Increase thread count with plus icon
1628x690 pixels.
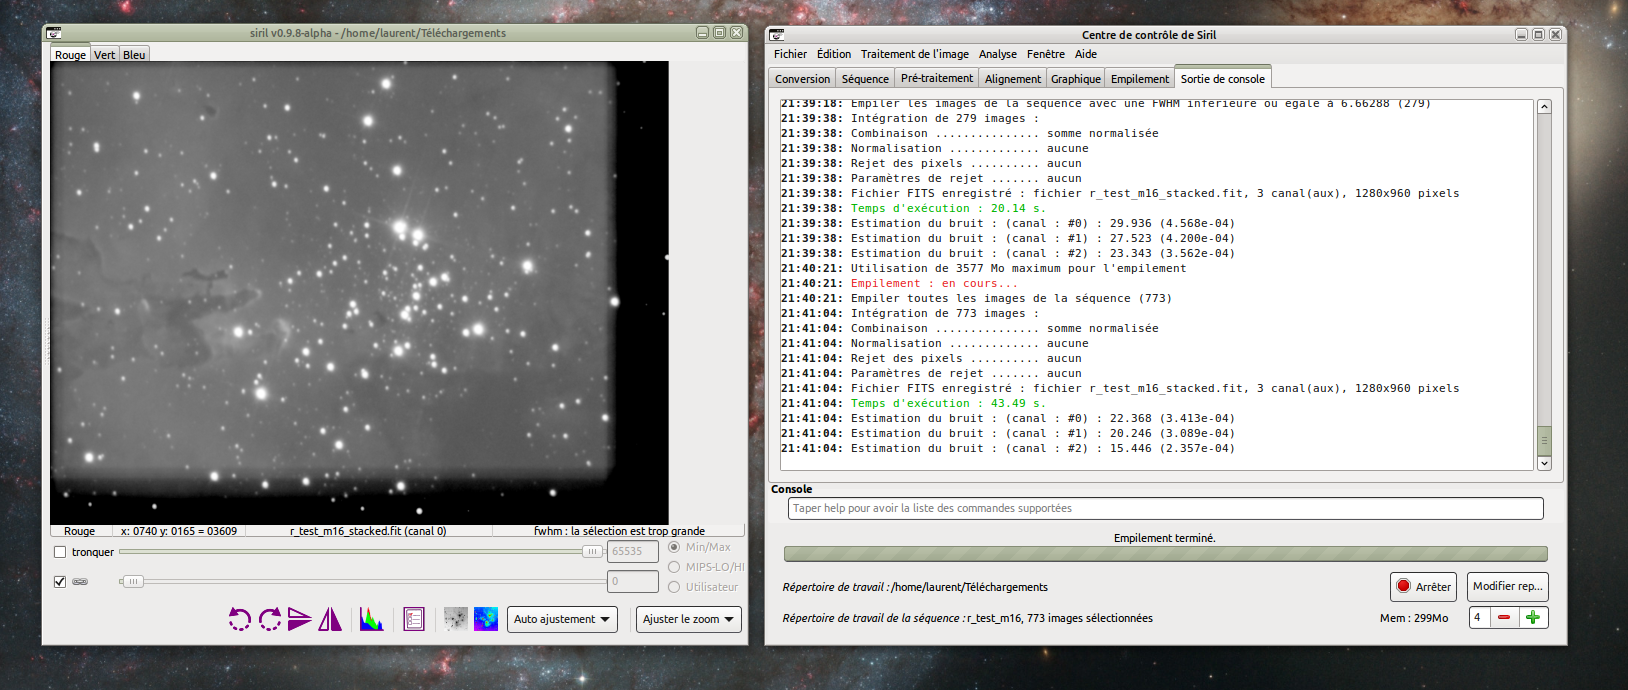(x=1532, y=618)
